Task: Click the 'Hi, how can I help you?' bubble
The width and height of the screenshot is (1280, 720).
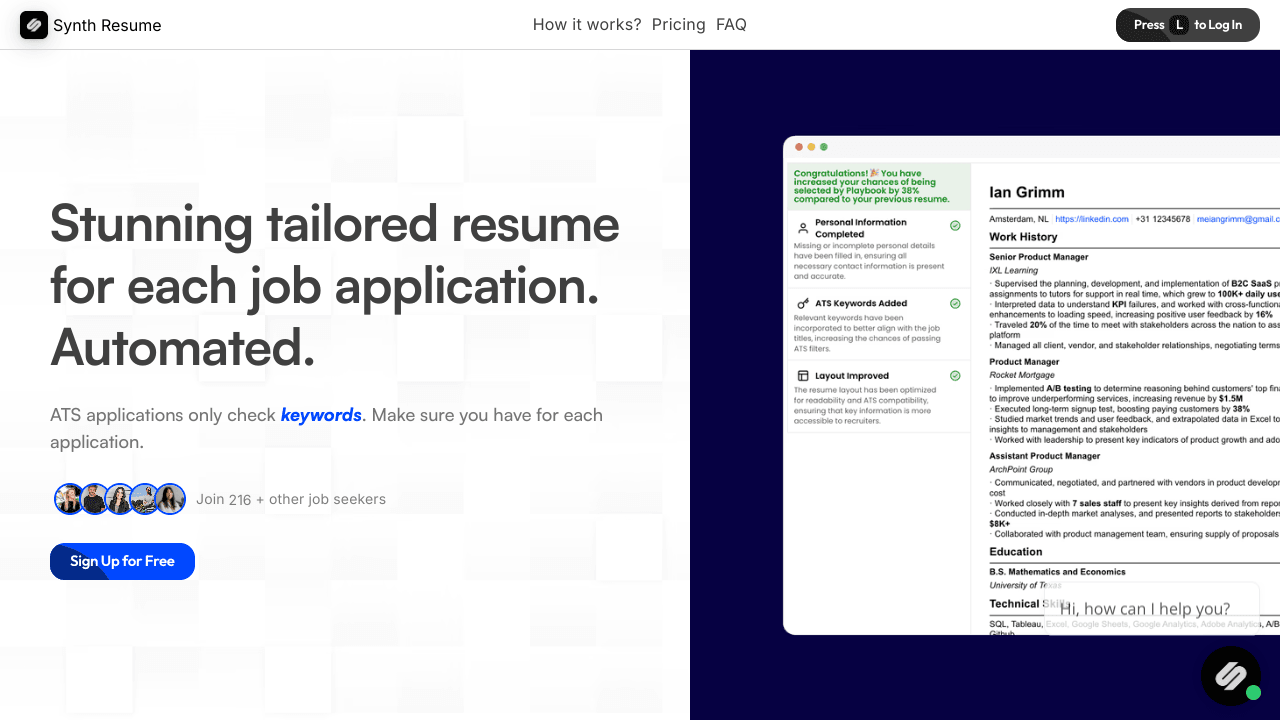Action: [x=1144, y=608]
